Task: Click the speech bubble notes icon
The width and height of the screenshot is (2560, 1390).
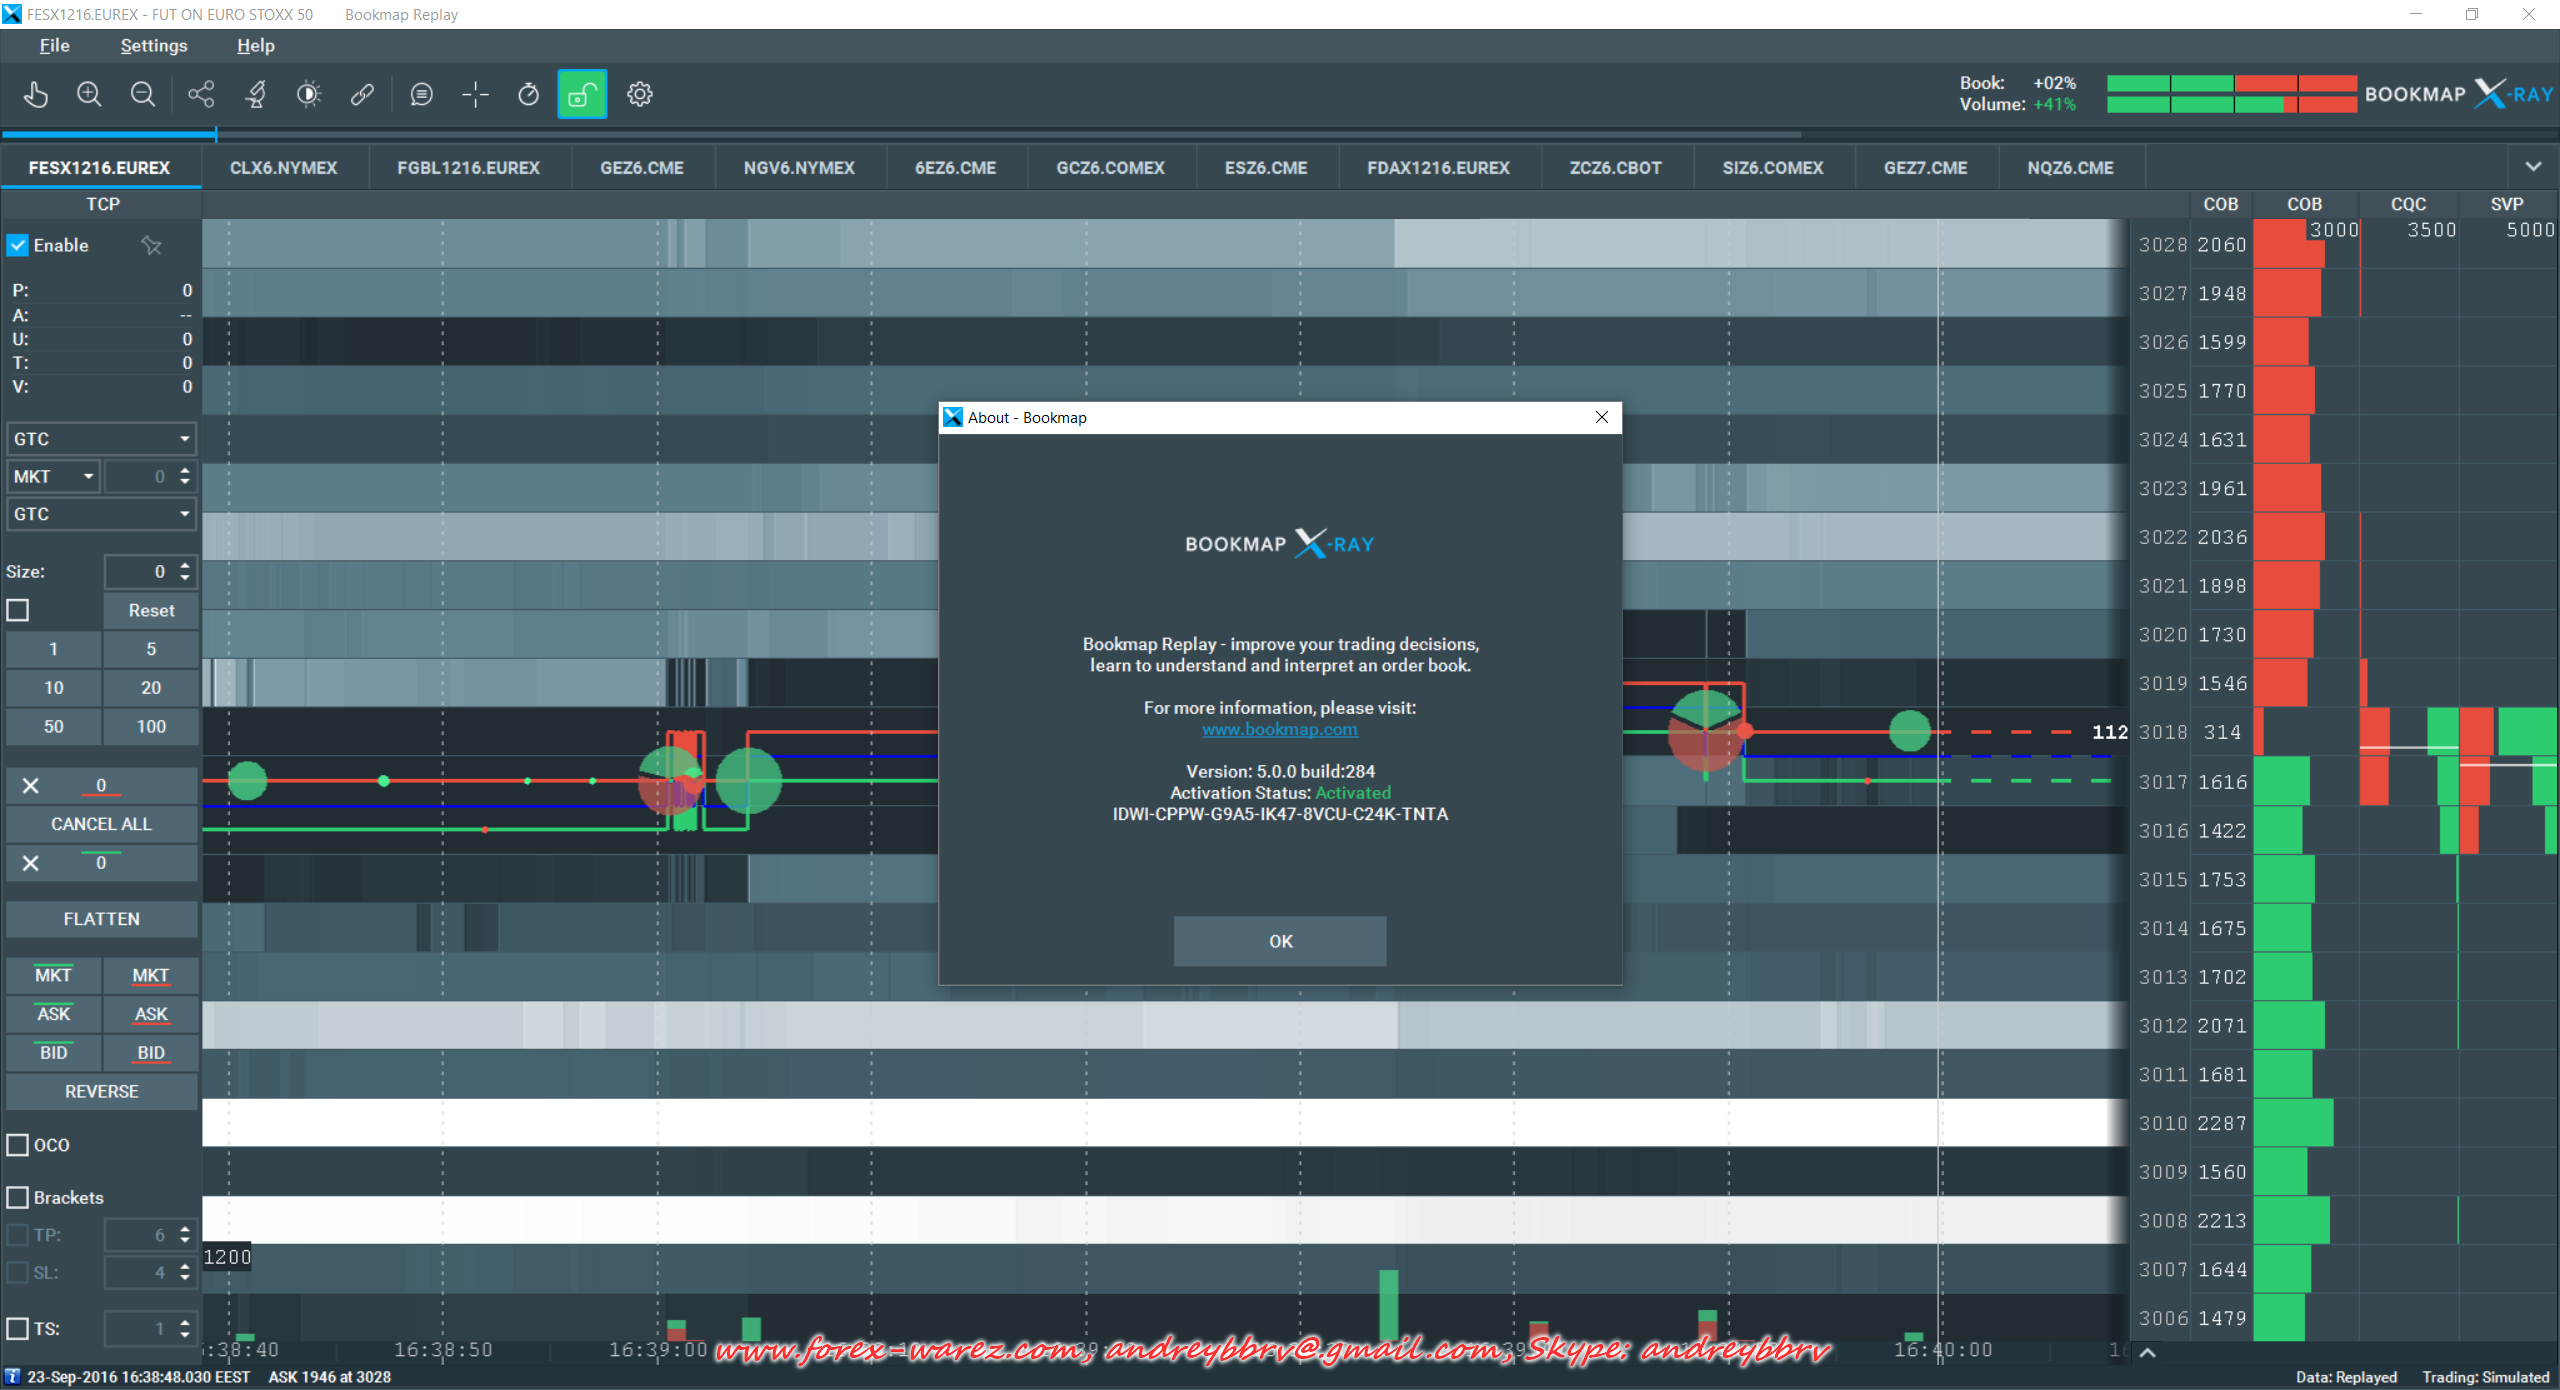Action: 421,94
